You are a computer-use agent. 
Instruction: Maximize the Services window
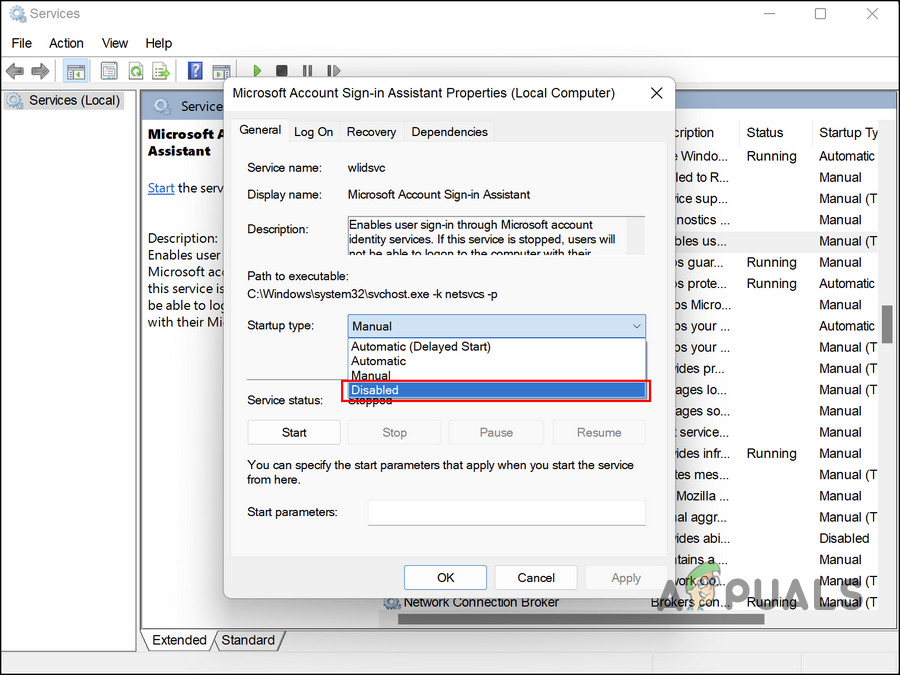[820, 14]
